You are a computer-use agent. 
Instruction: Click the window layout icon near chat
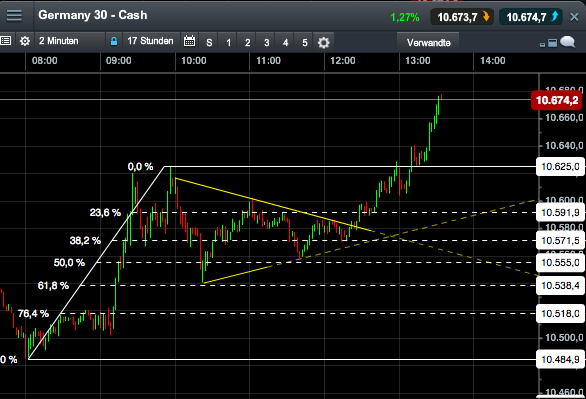(552, 43)
